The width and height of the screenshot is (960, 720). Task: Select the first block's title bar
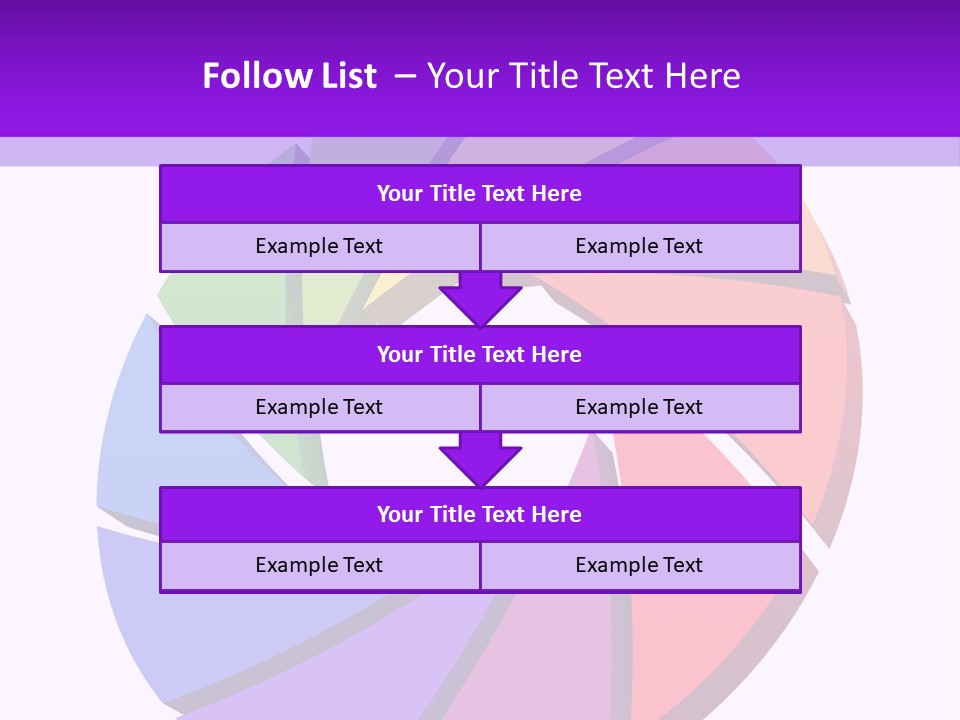click(x=480, y=194)
